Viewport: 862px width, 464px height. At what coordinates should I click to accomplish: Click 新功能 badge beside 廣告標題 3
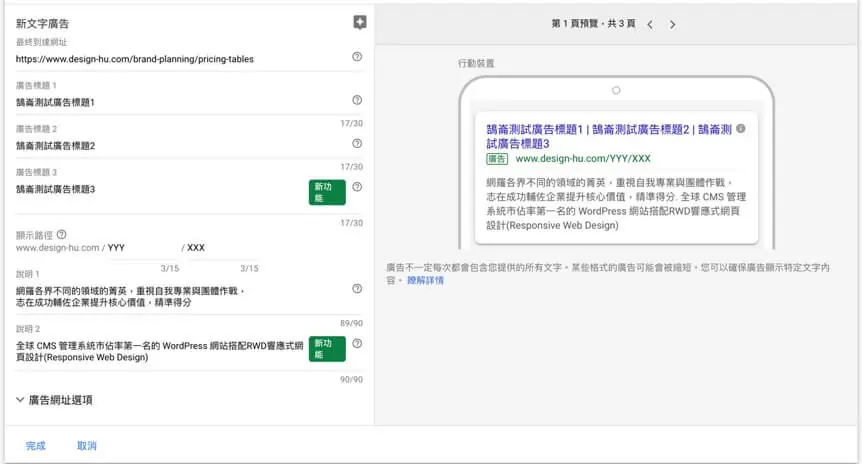pos(327,192)
